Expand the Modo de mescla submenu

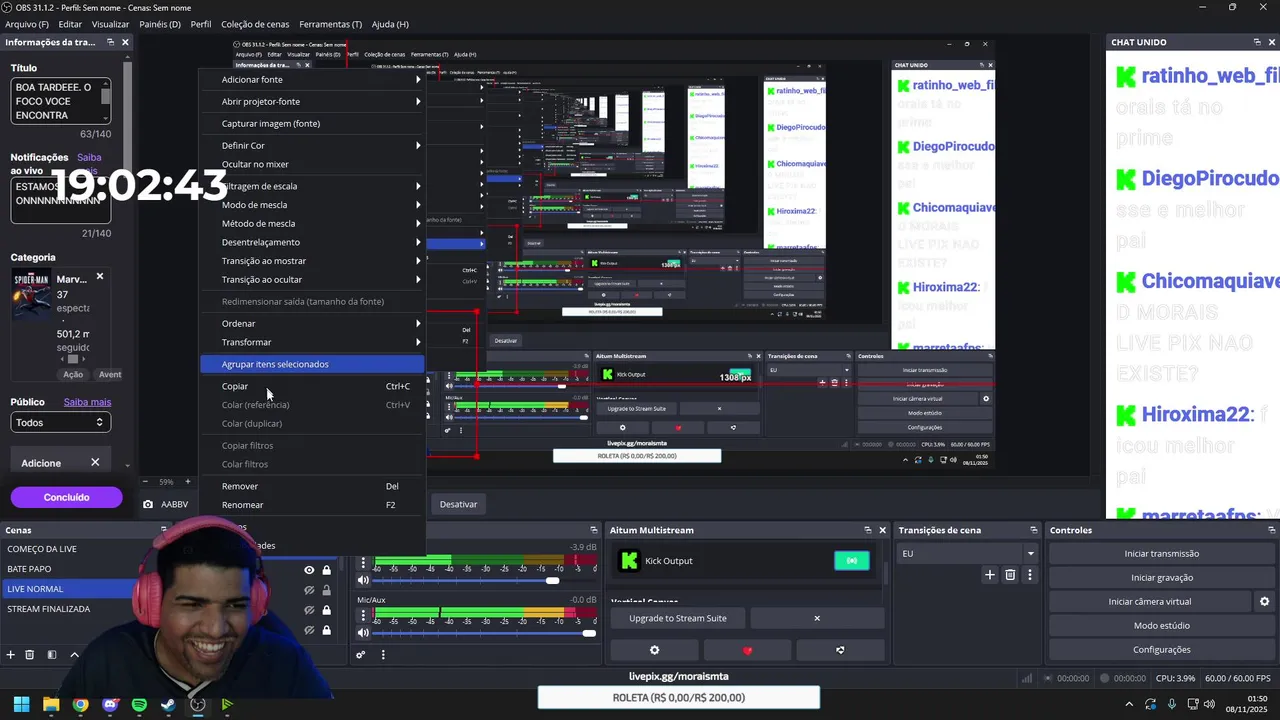pos(312,204)
